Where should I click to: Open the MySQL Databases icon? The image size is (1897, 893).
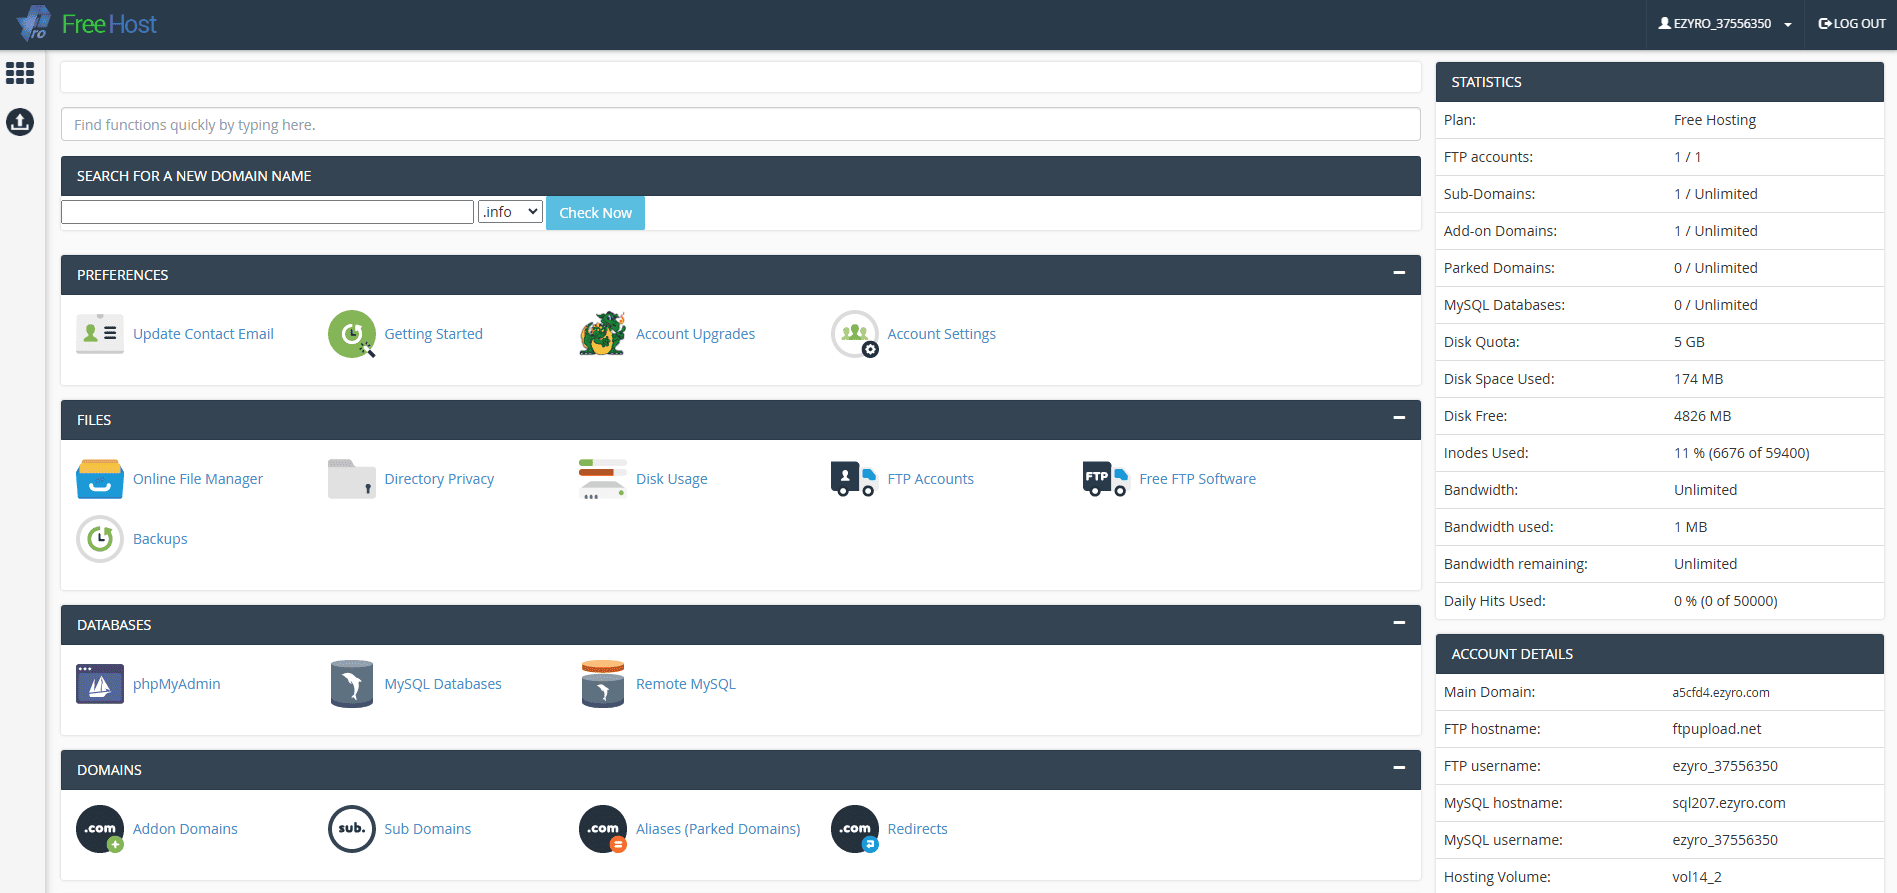[352, 684]
